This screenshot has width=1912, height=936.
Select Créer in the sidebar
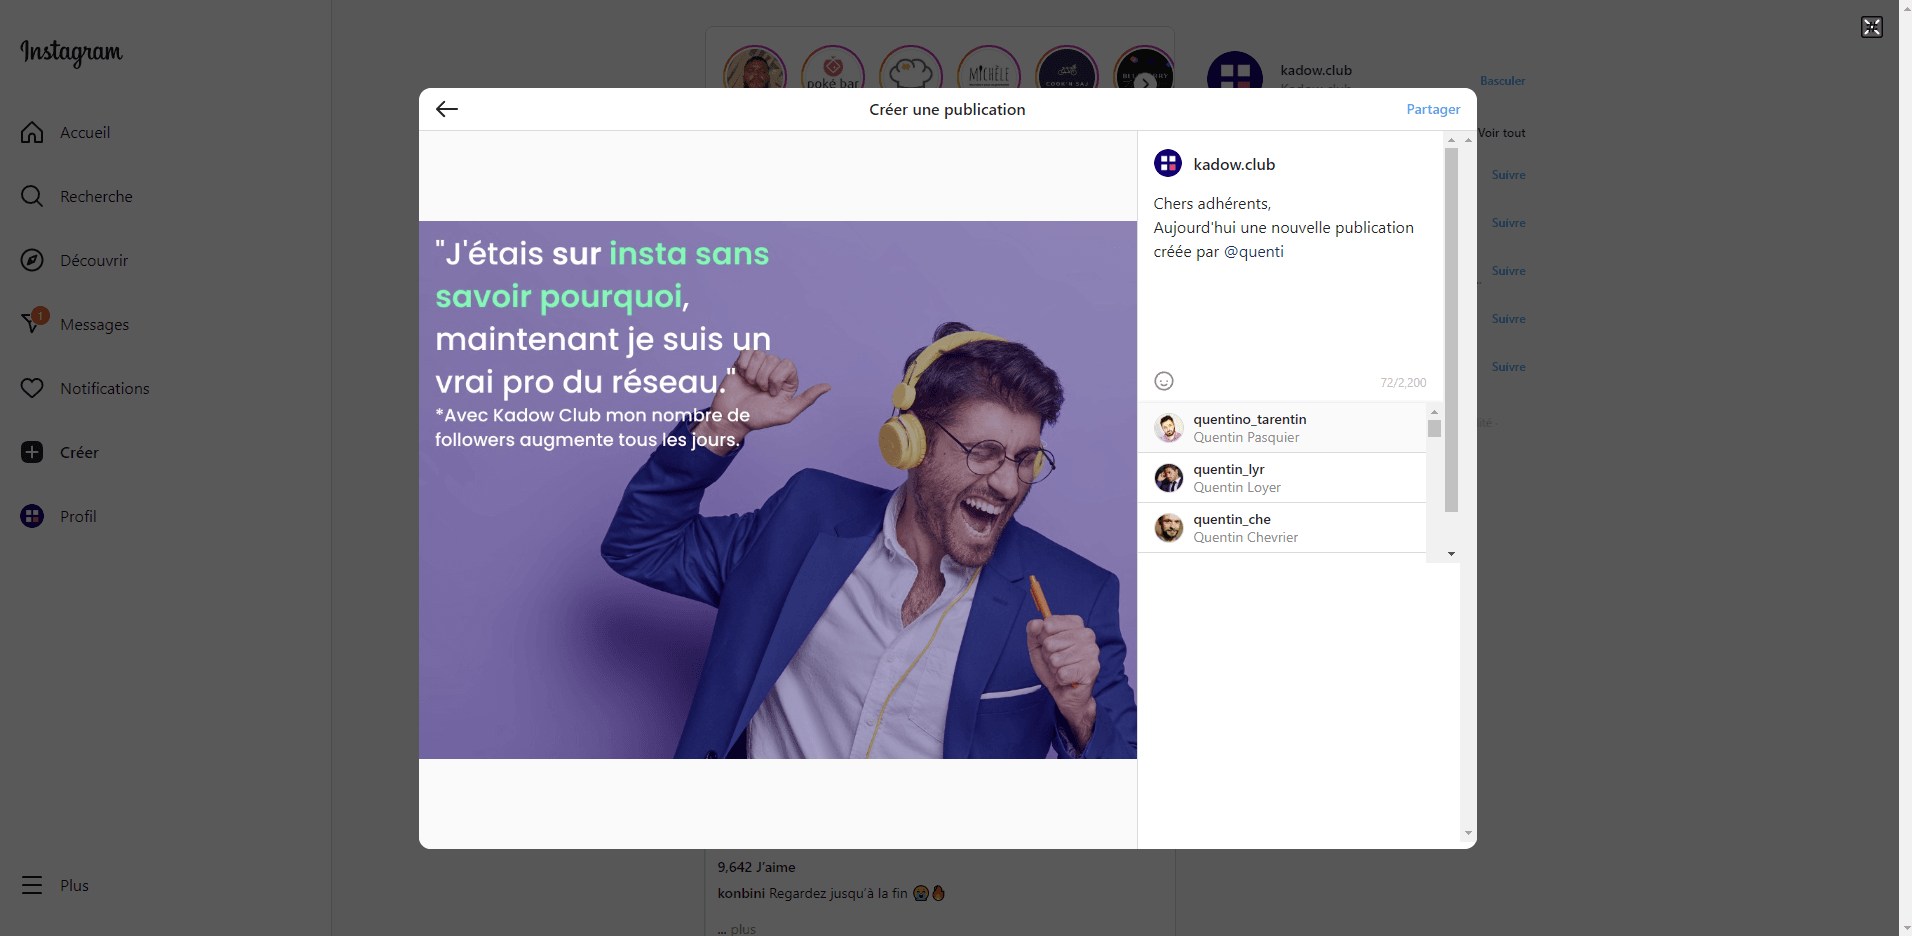(x=60, y=452)
